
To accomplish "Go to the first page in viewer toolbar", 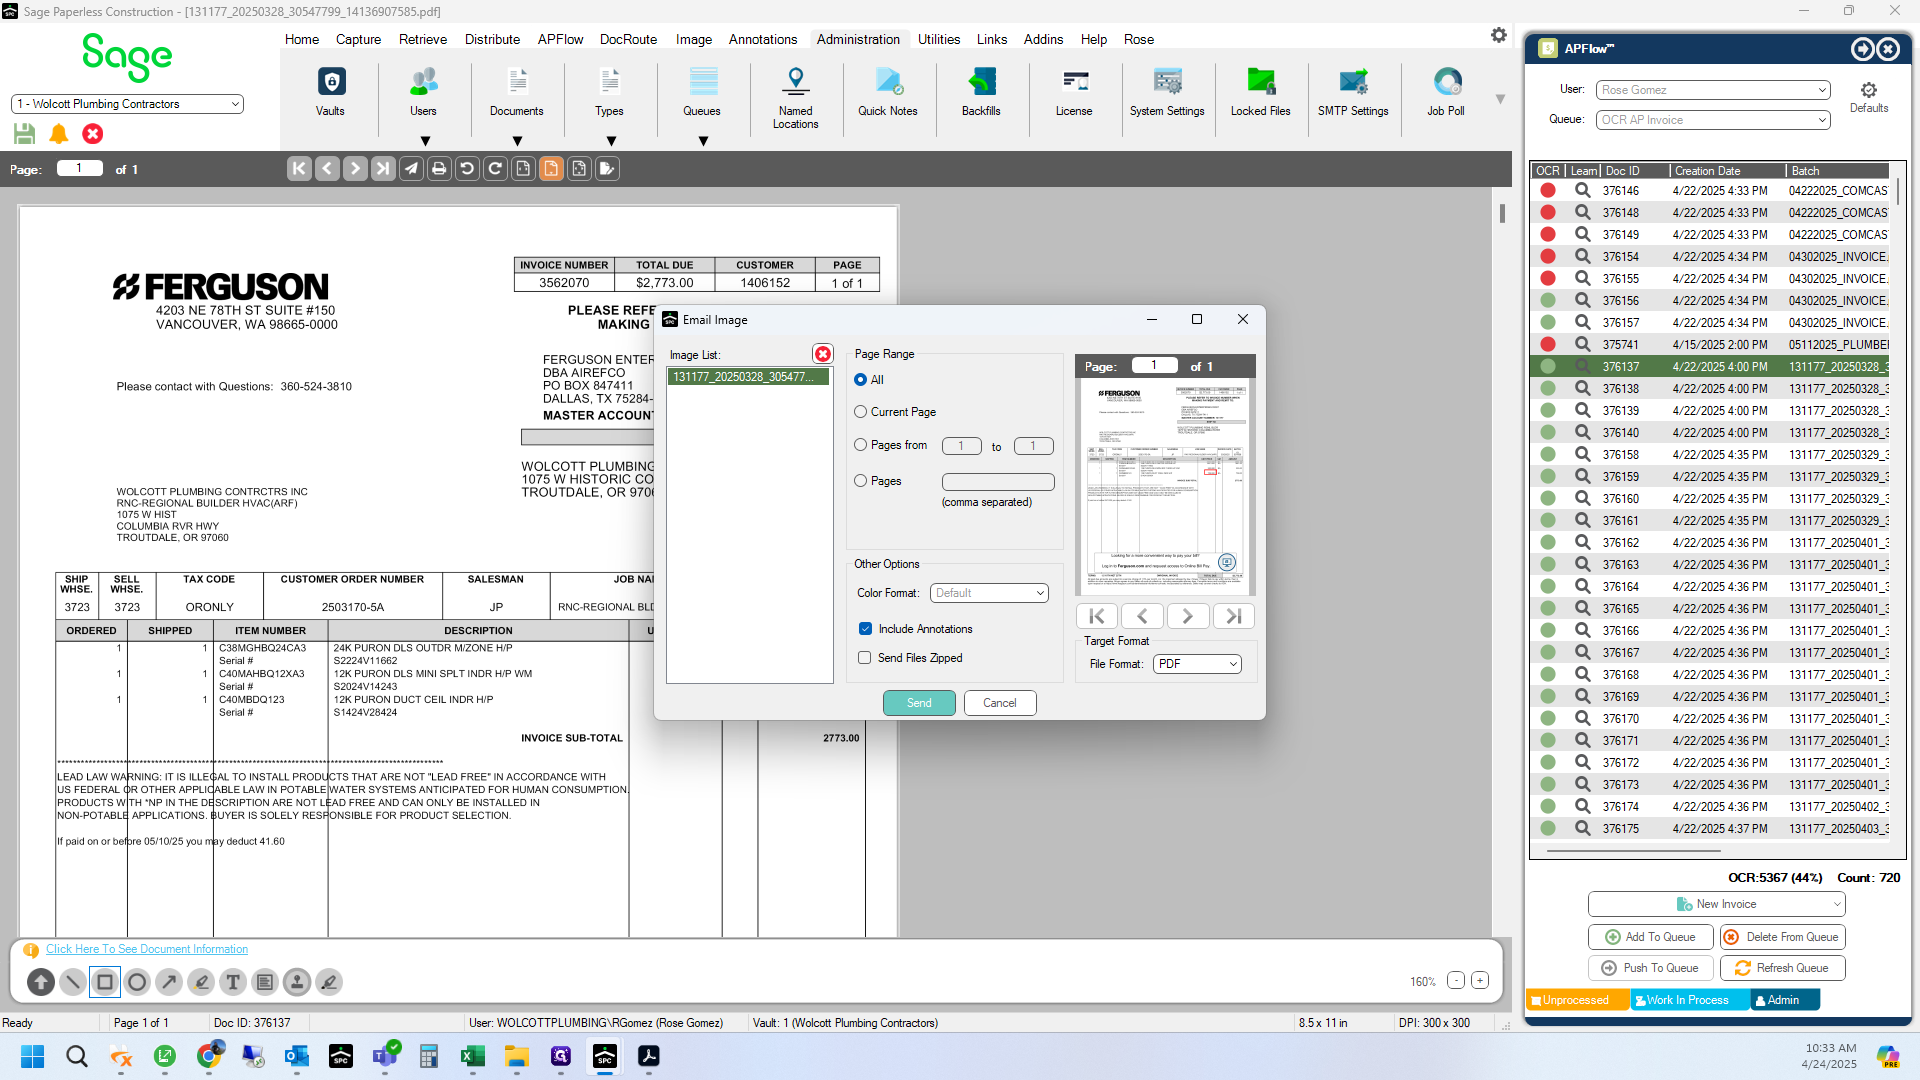I will (299, 169).
